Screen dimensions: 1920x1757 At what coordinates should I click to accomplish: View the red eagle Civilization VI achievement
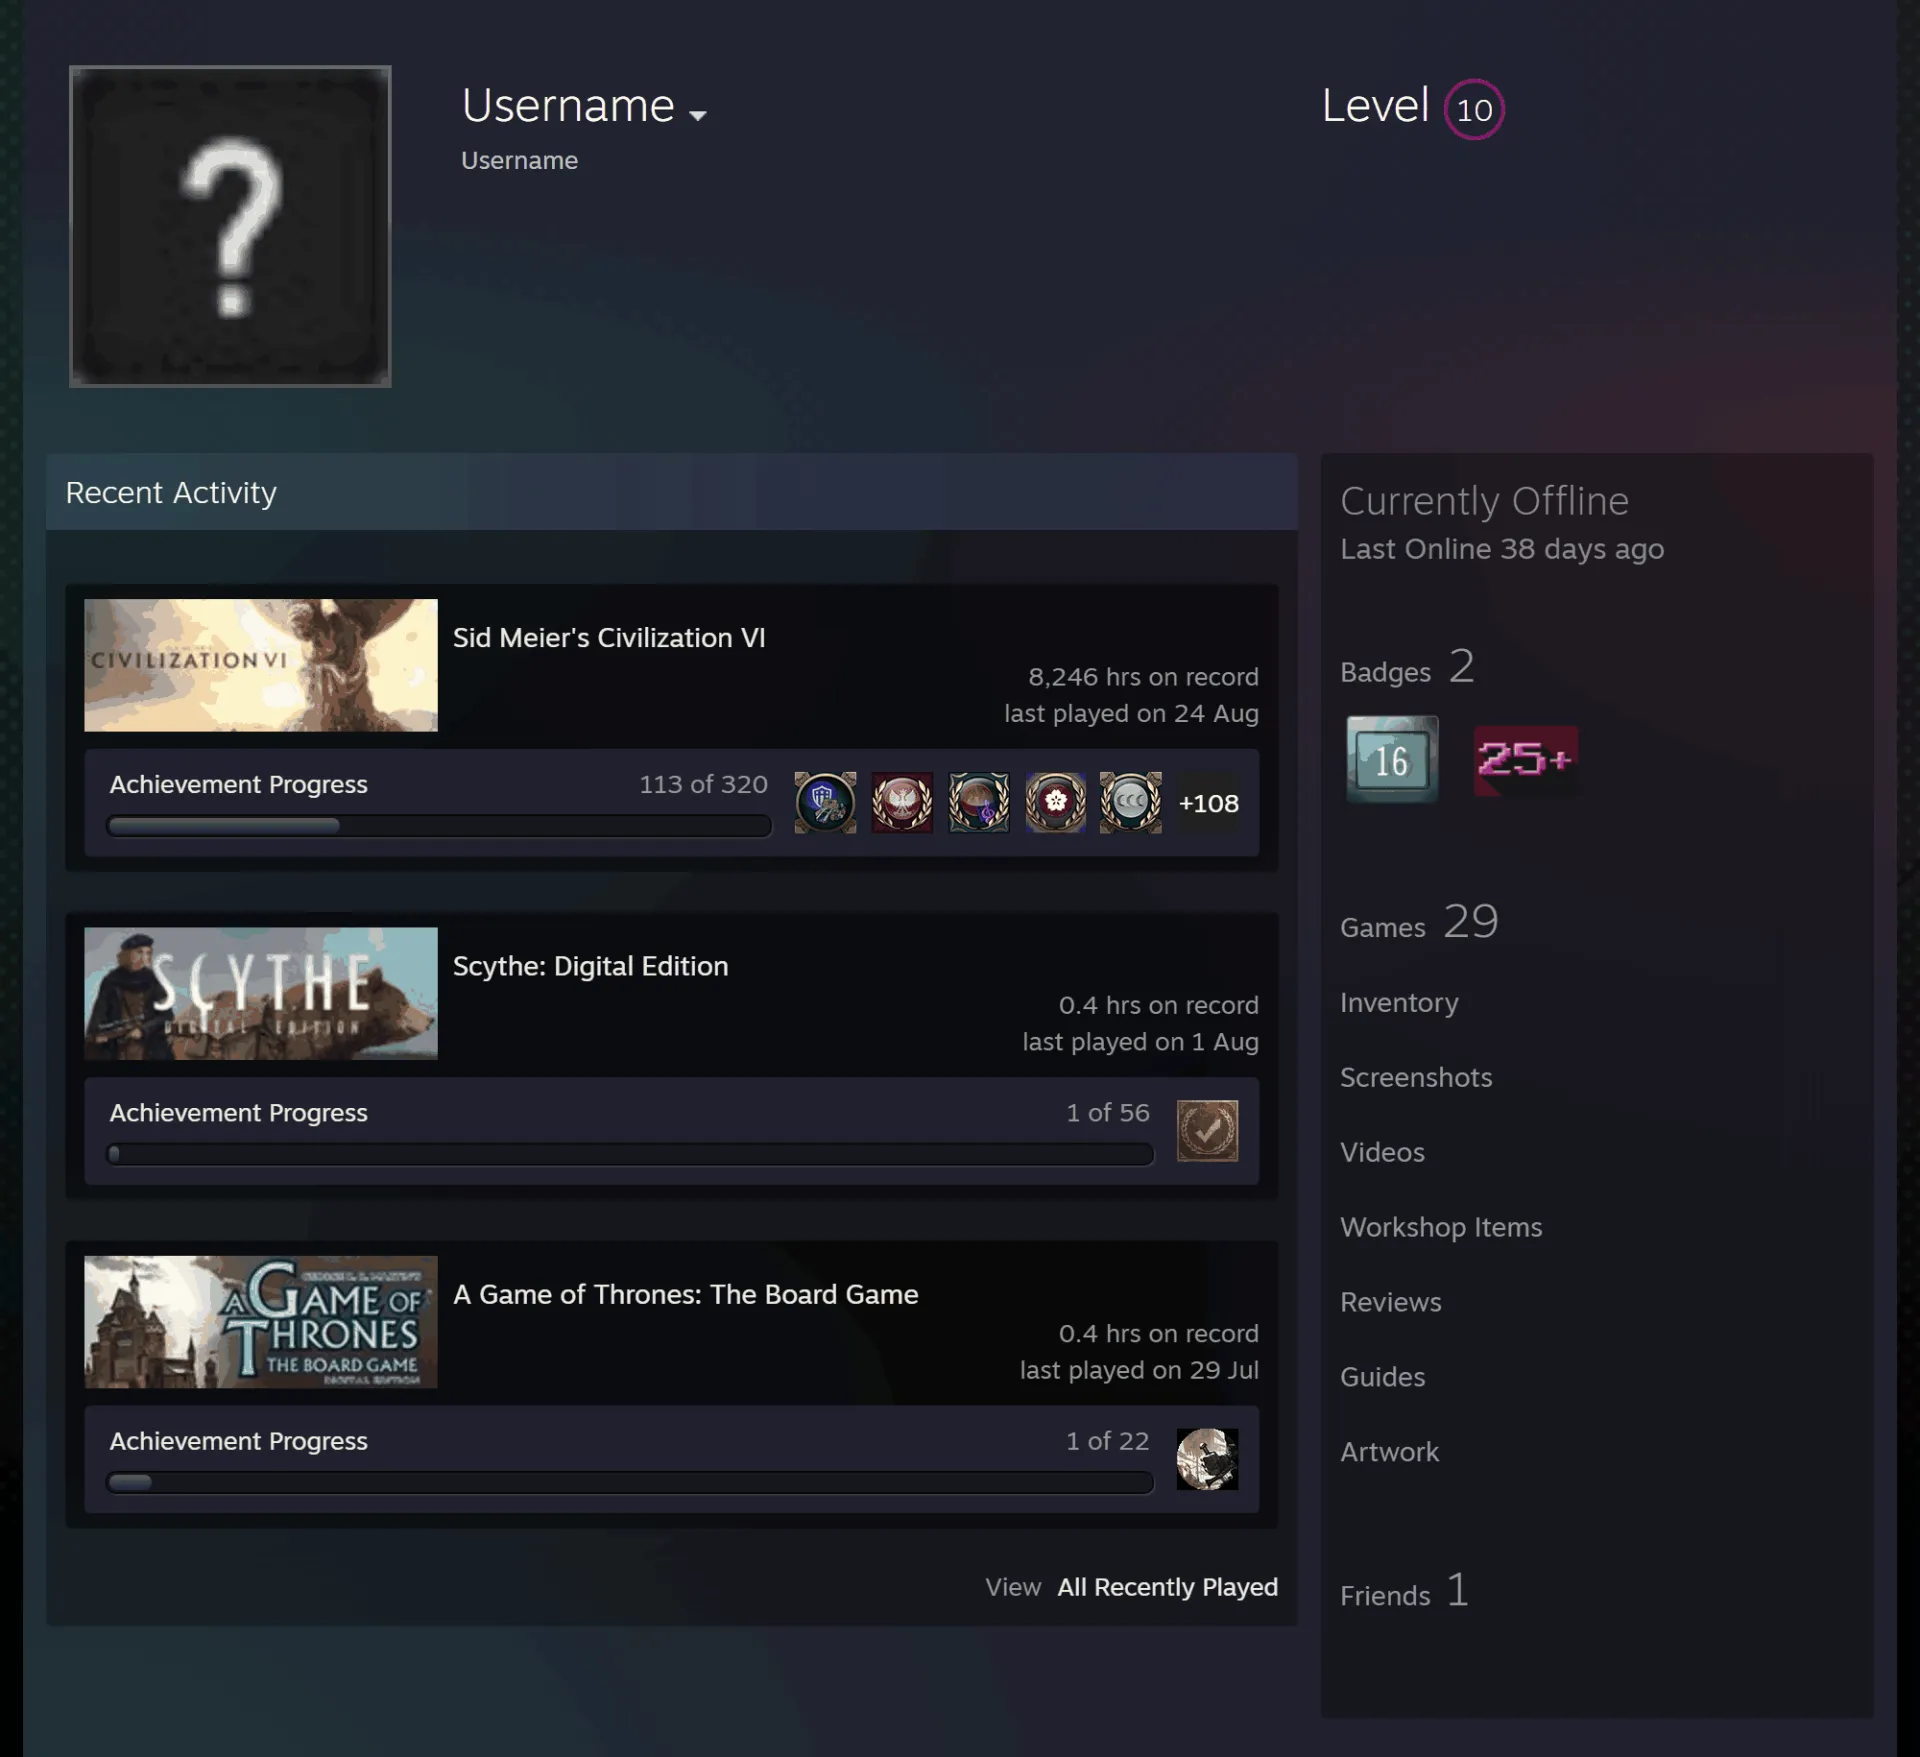pyautogui.click(x=902, y=802)
